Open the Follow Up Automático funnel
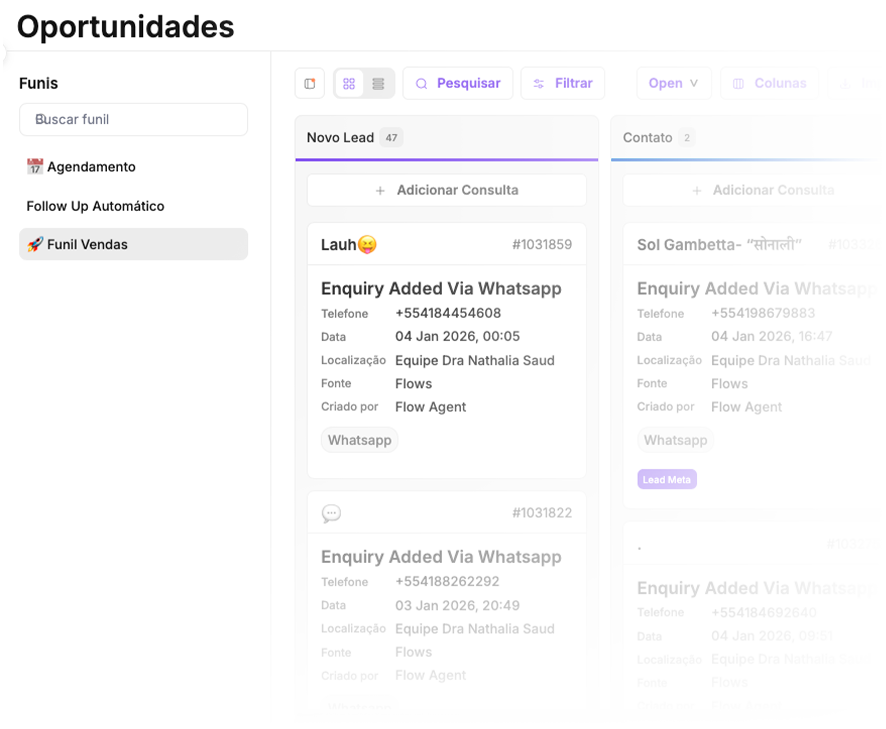The width and height of the screenshot is (886, 729). pyautogui.click(x=95, y=206)
